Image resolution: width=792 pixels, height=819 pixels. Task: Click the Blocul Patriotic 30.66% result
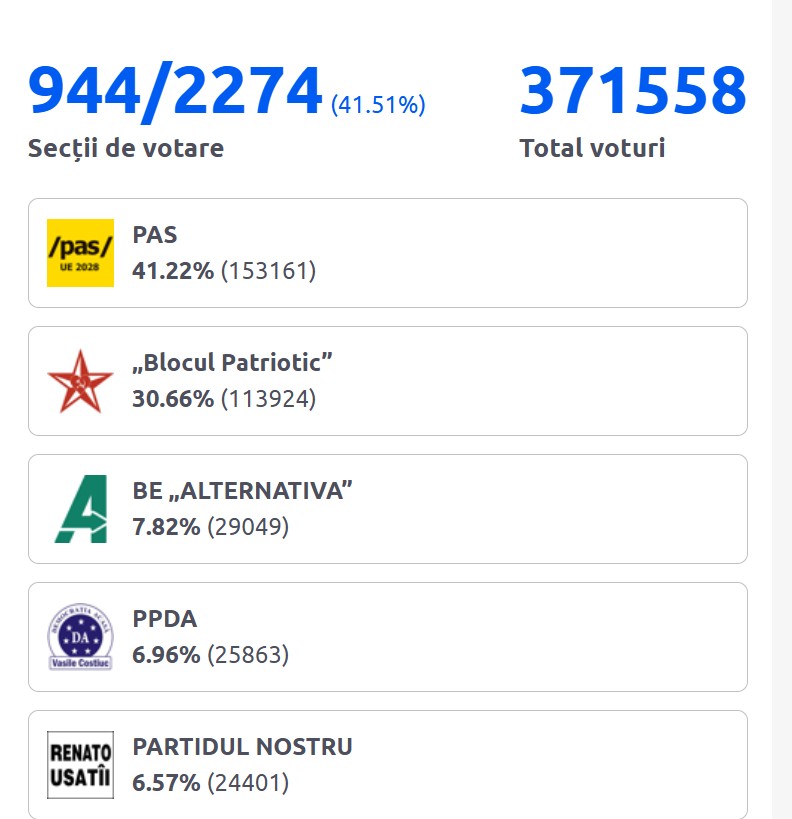173,399
